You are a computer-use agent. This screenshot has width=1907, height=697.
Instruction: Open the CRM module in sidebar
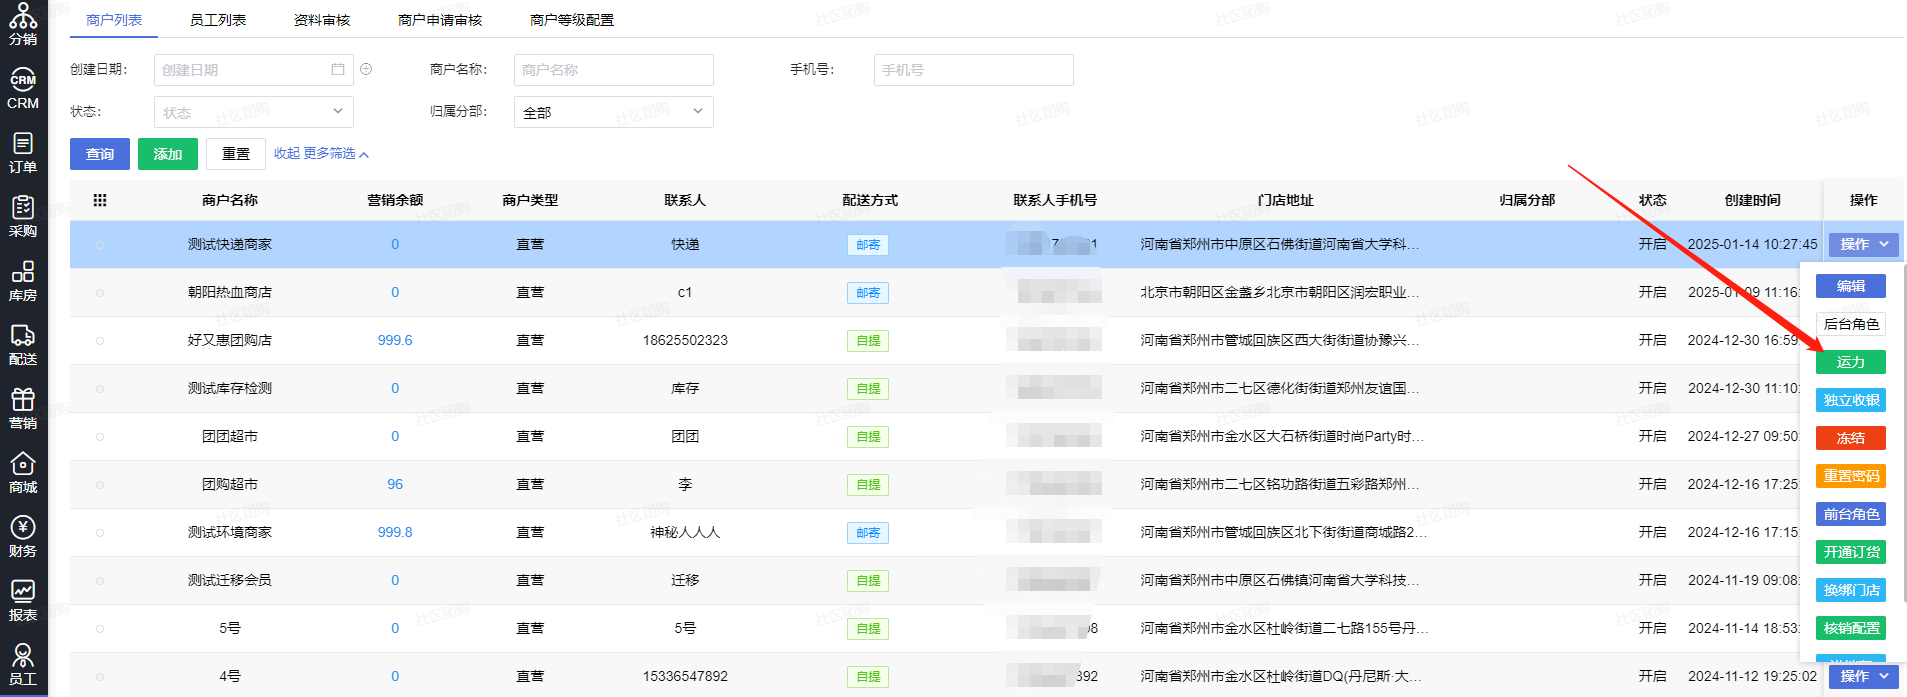pyautogui.click(x=23, y=89)
